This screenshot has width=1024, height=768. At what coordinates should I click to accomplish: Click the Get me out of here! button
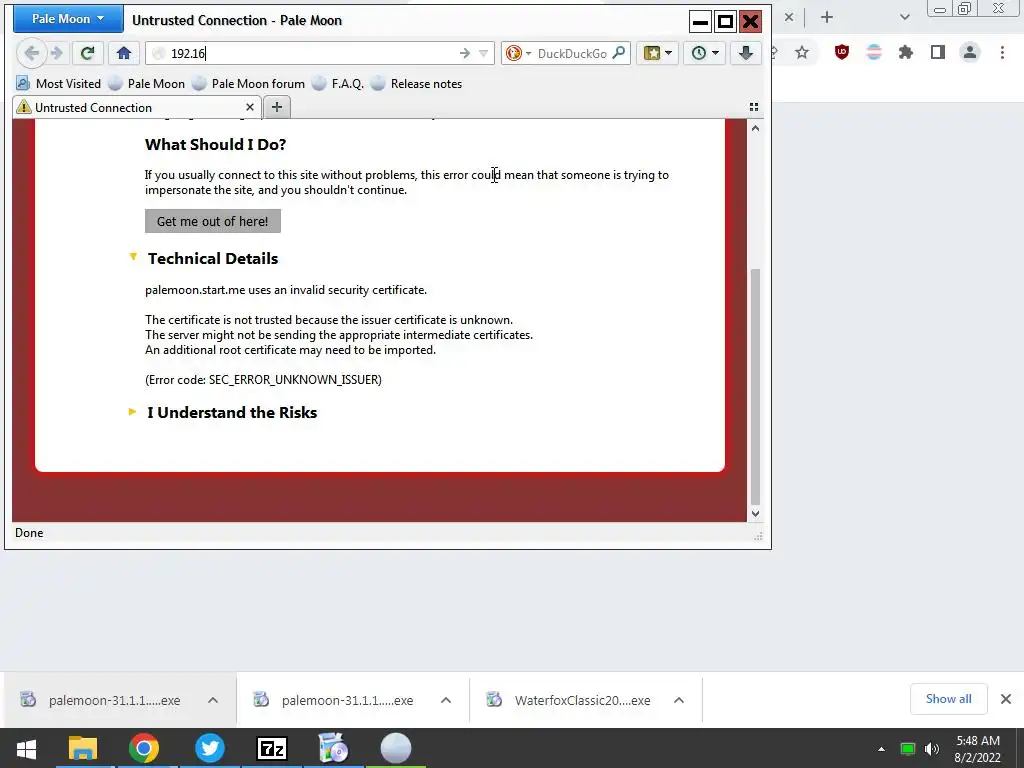pyautogui.click(x=213, y=221)
